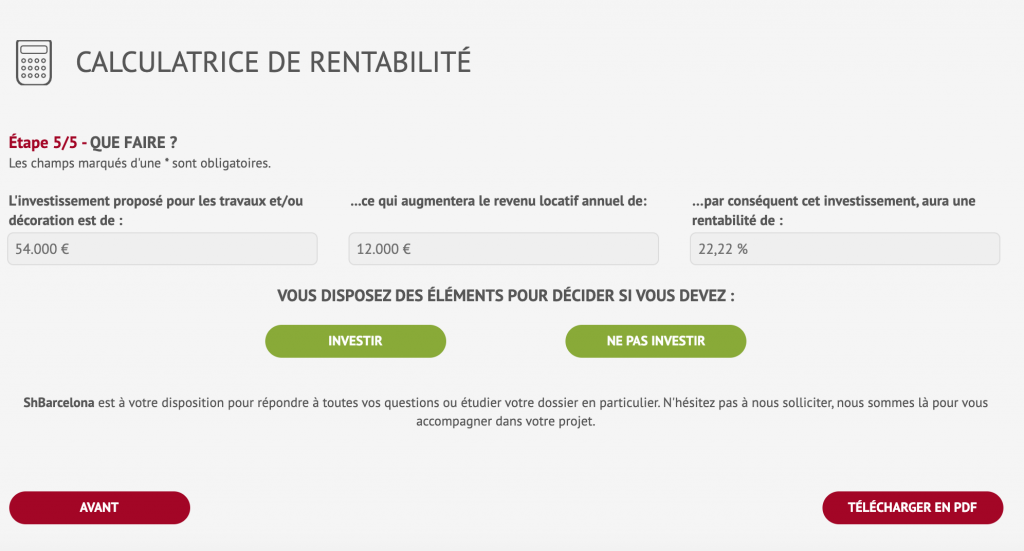Click the proposed investment field label
Viewport: 1024px width, 551px height.
point(155,210)
